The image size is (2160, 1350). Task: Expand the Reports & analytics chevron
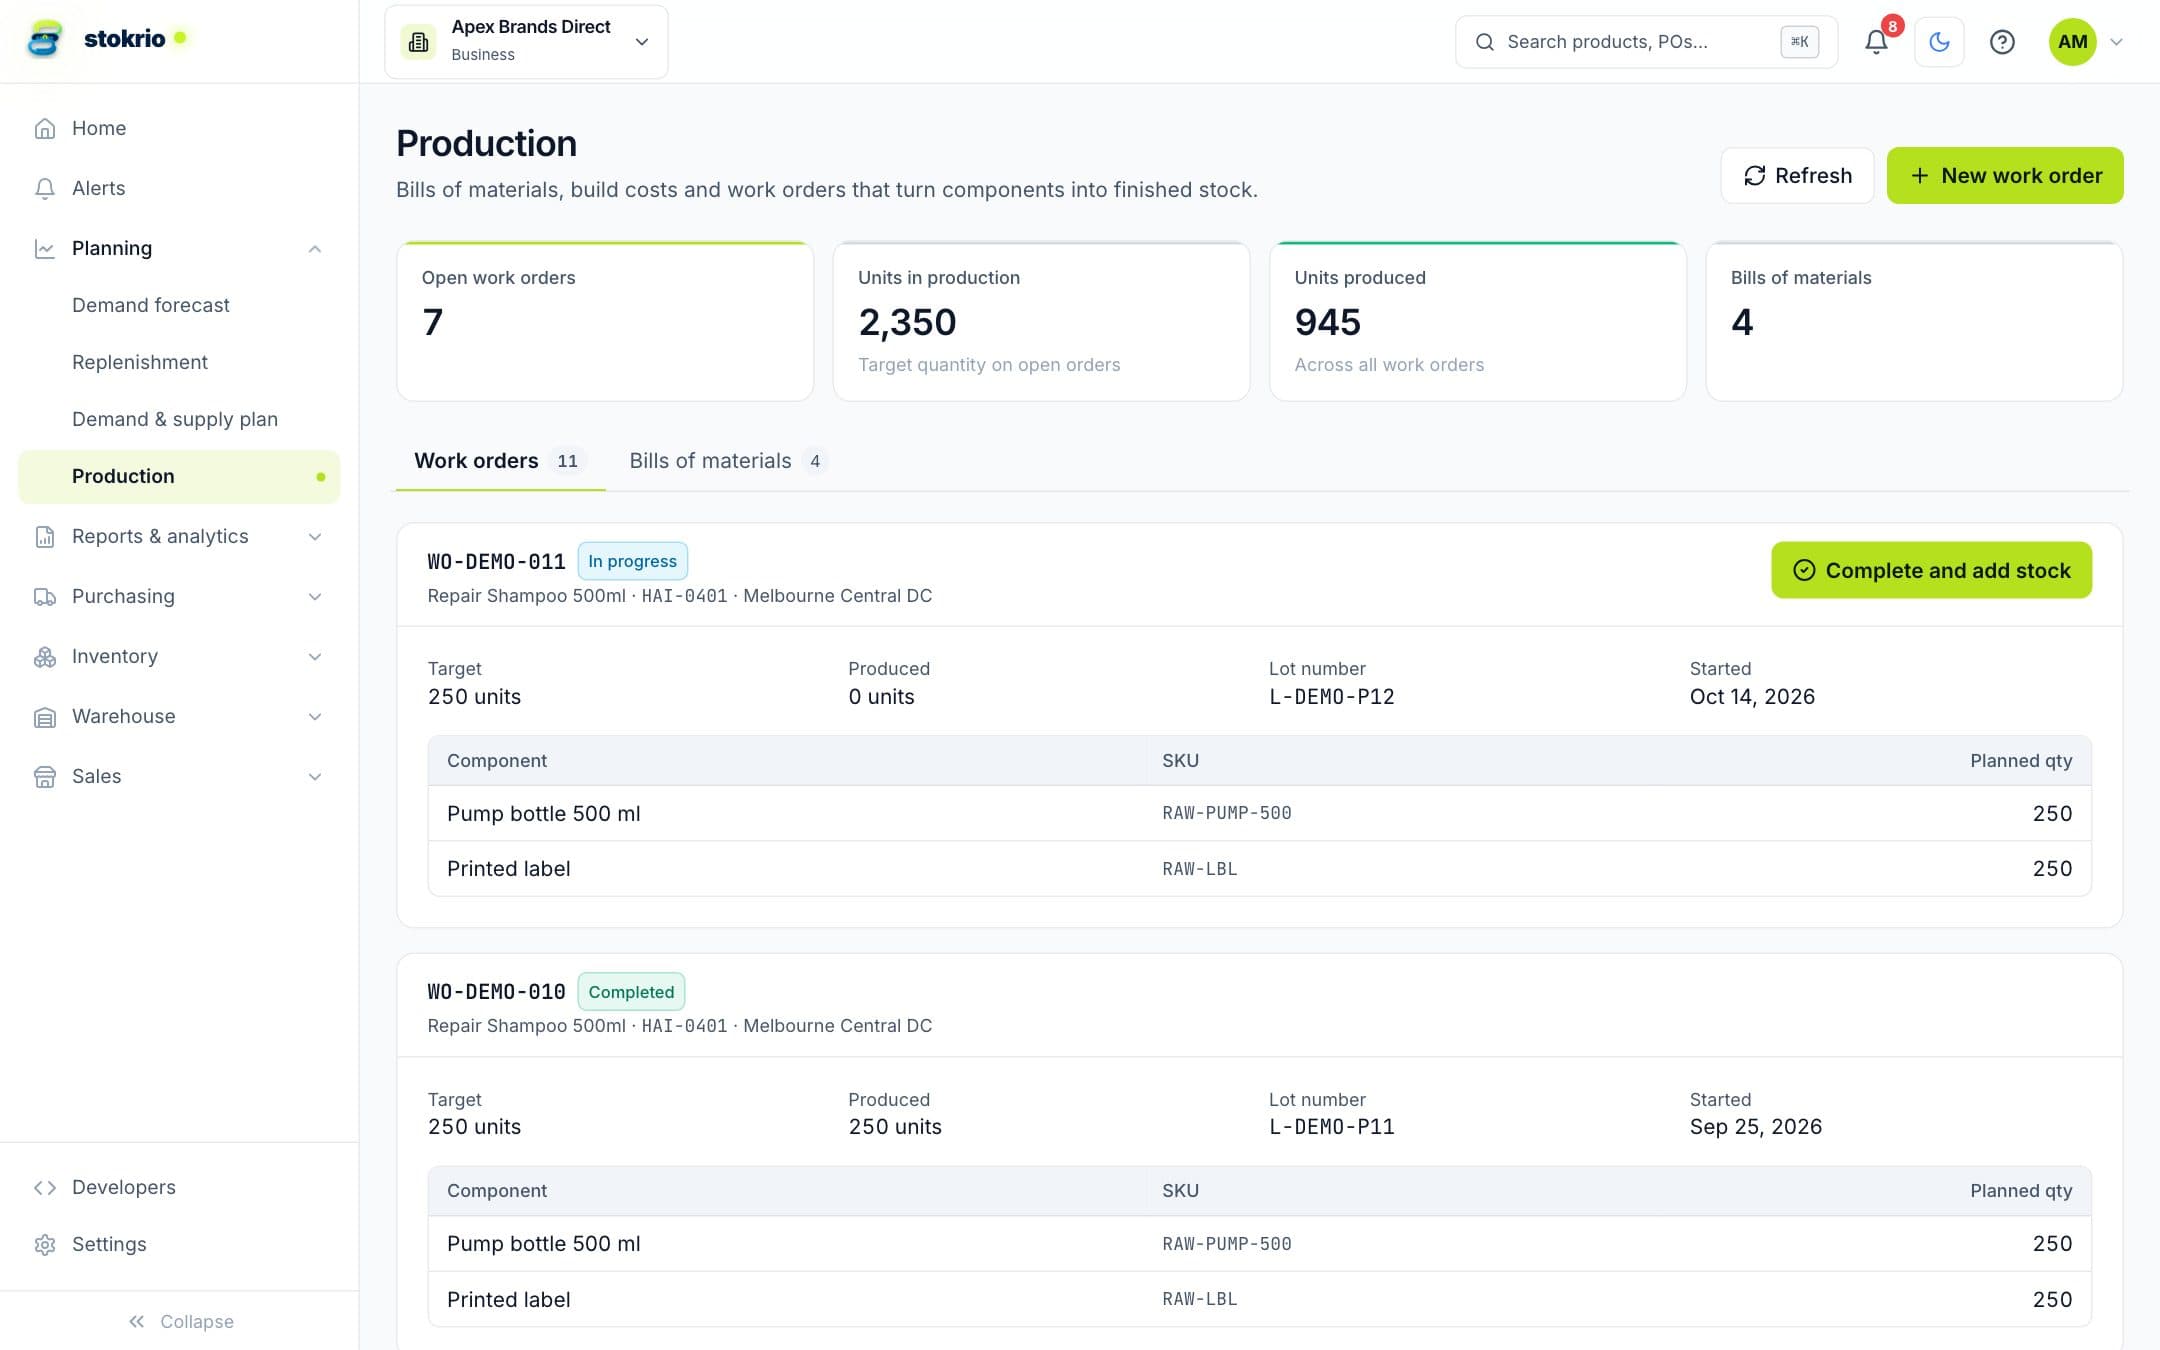(315, 536)
